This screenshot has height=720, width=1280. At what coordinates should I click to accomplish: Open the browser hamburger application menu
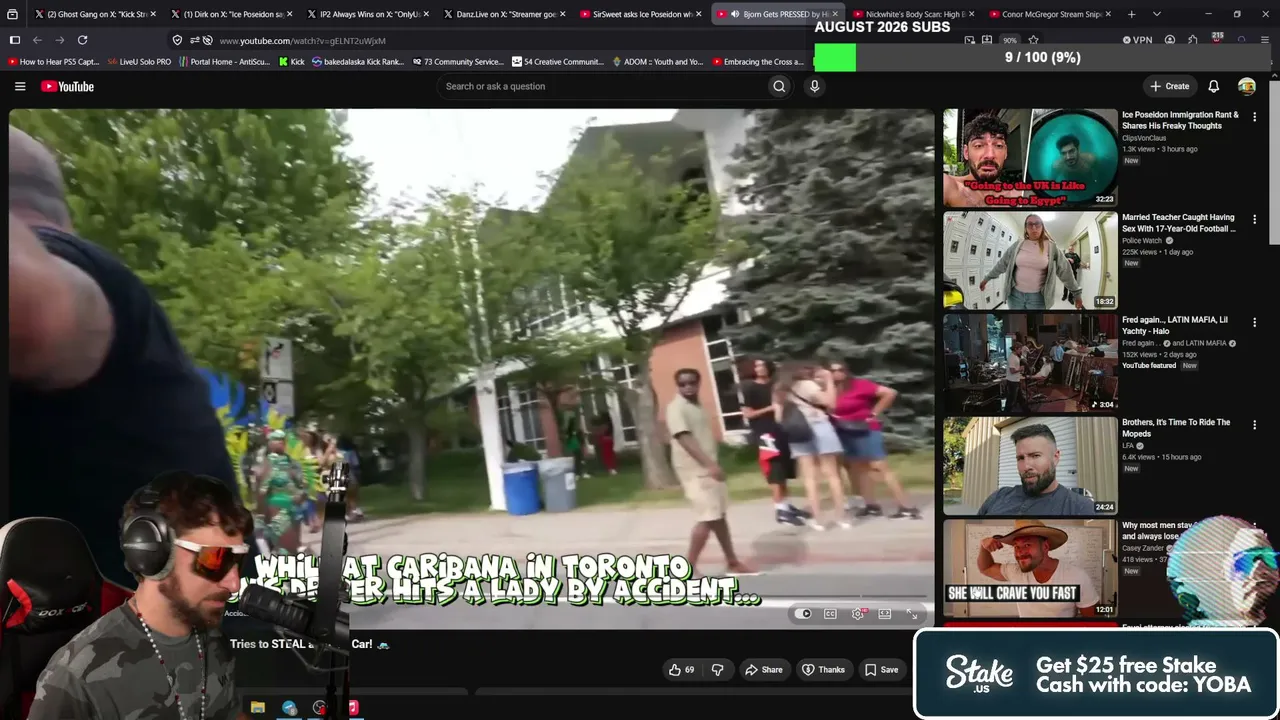(x=1265, y=40)
